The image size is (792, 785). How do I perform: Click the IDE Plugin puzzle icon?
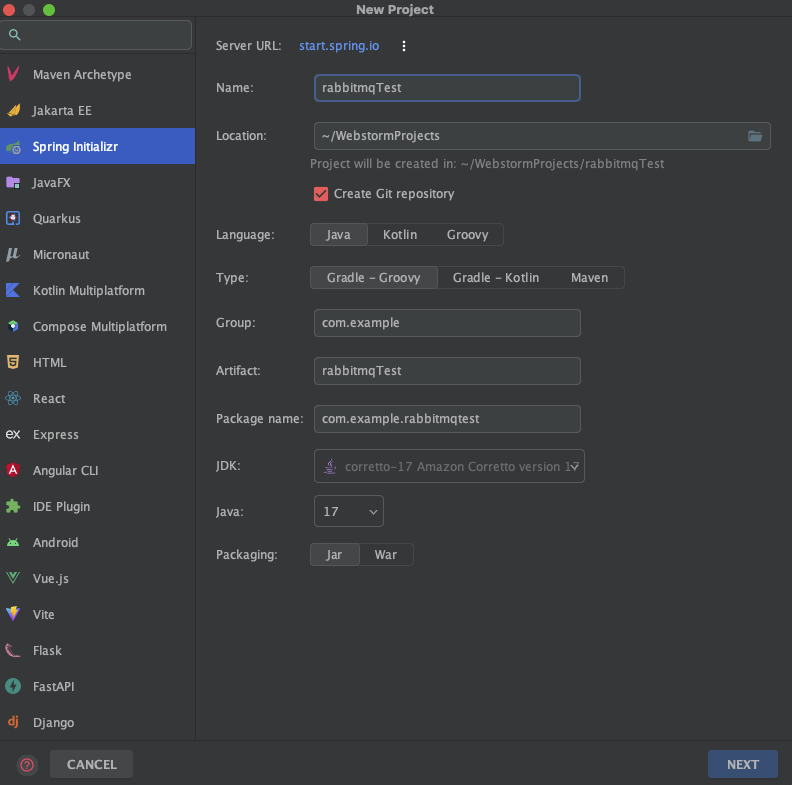[13, 506]
